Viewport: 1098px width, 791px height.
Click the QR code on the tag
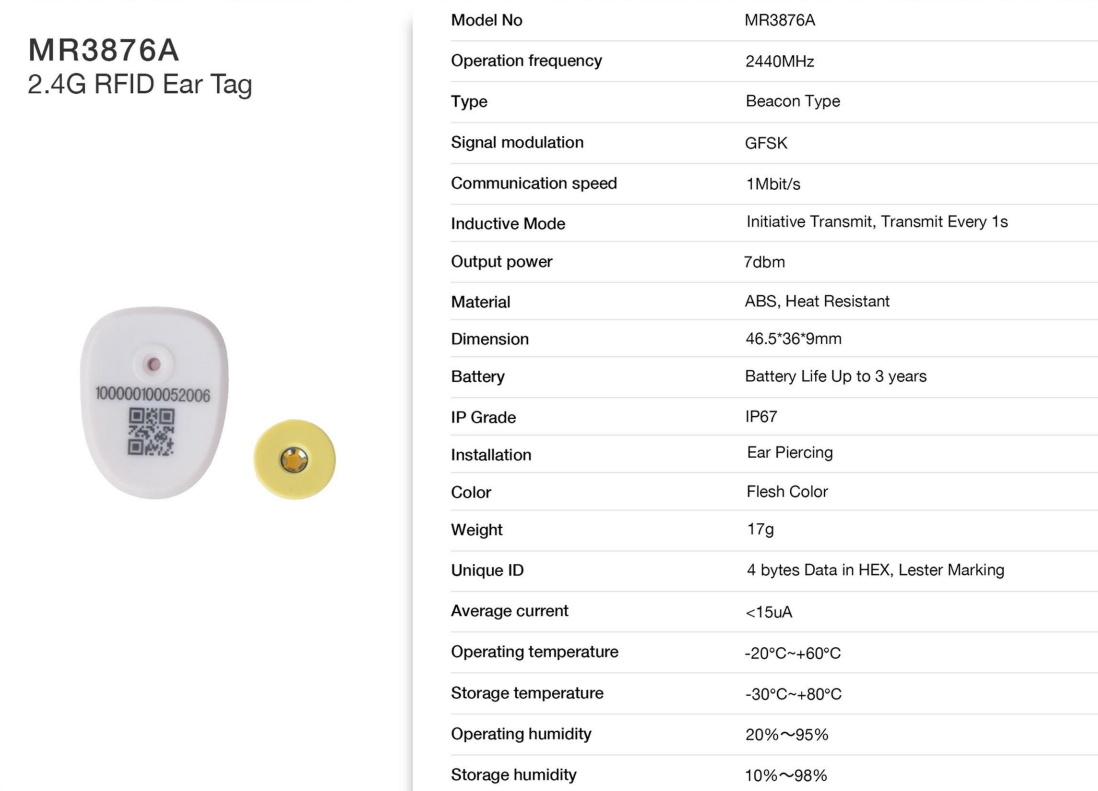tap(151, 432)
